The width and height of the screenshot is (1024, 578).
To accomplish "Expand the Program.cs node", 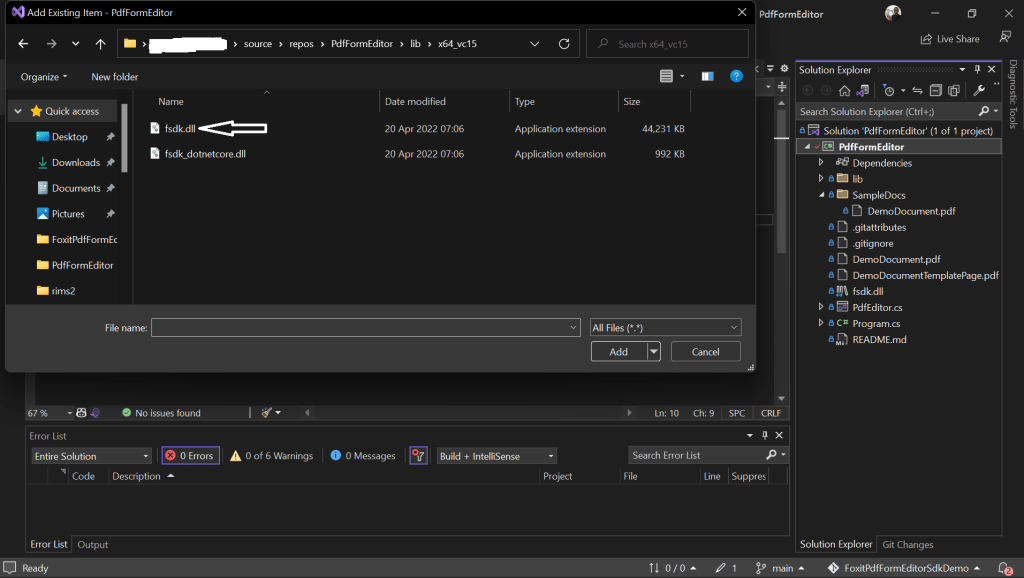I will click(x=821, y=323).
